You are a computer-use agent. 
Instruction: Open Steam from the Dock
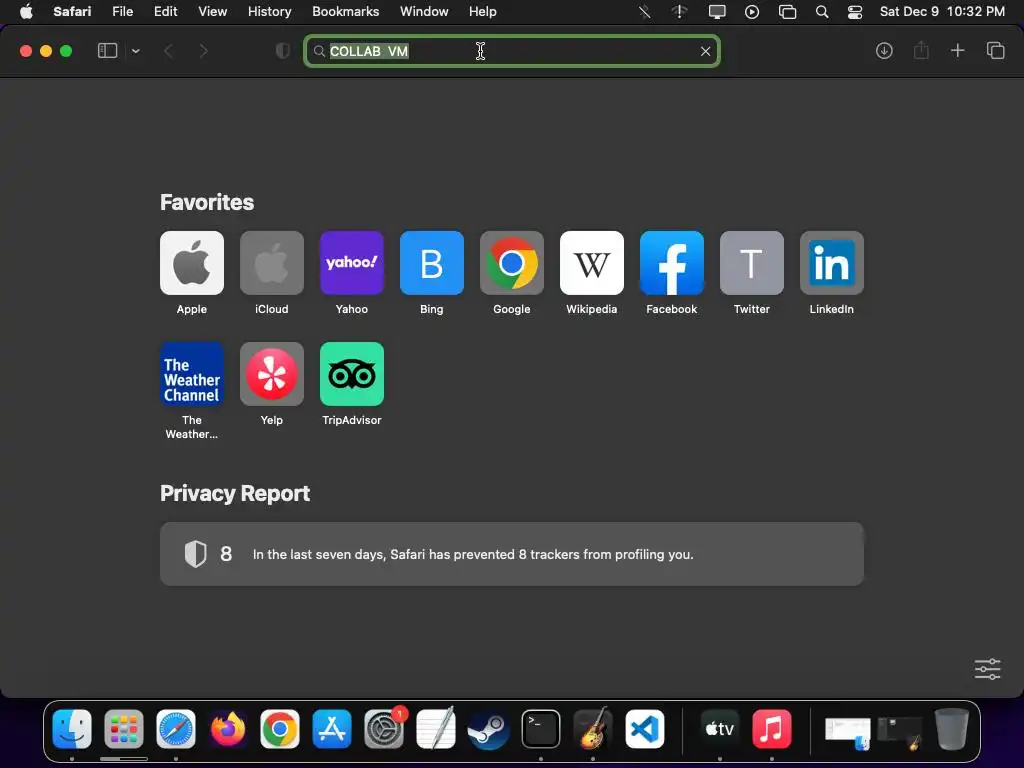coord(488,728)
